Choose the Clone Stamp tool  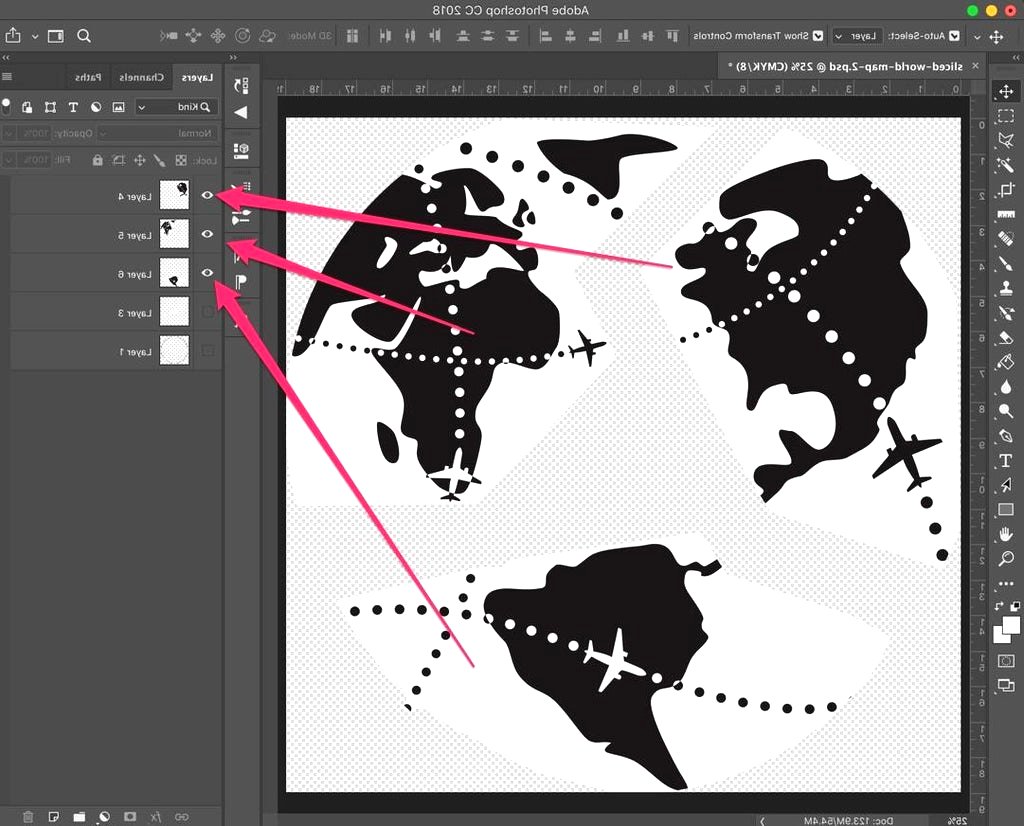(x=1005, y=288)
